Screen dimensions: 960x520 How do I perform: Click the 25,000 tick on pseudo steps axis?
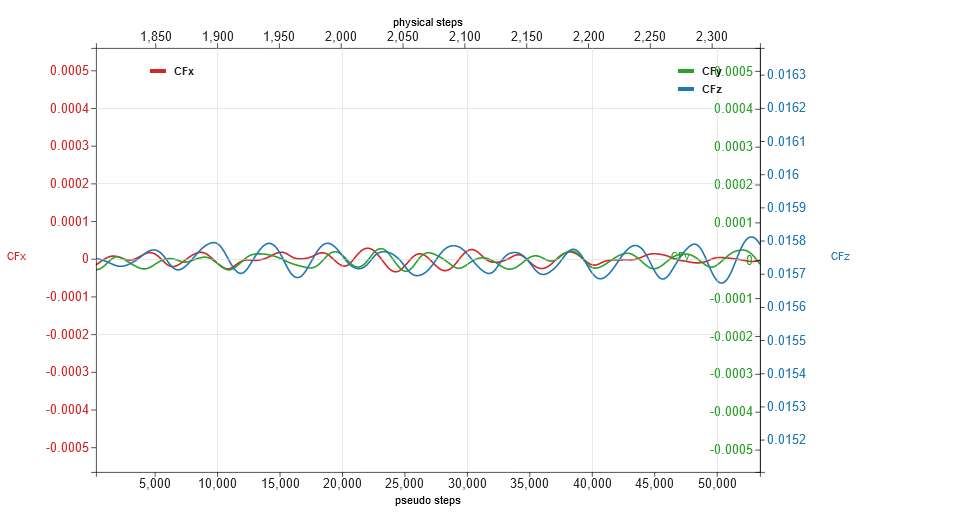point(405,483)
